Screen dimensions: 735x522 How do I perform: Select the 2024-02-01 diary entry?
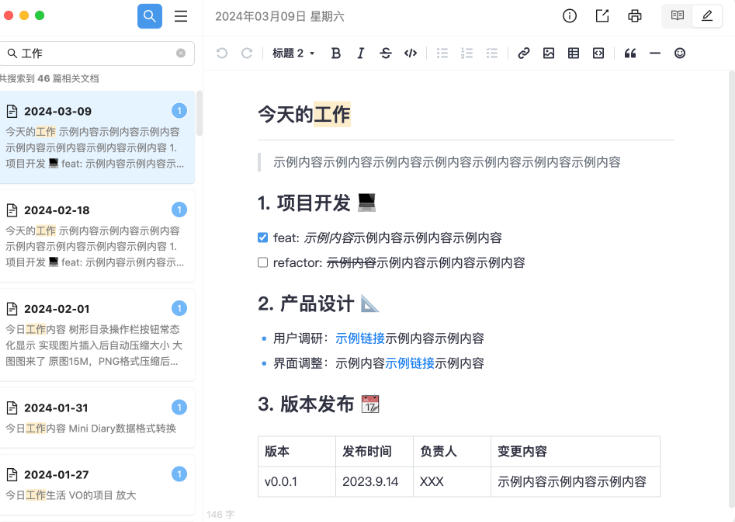[x=97, y=335]
